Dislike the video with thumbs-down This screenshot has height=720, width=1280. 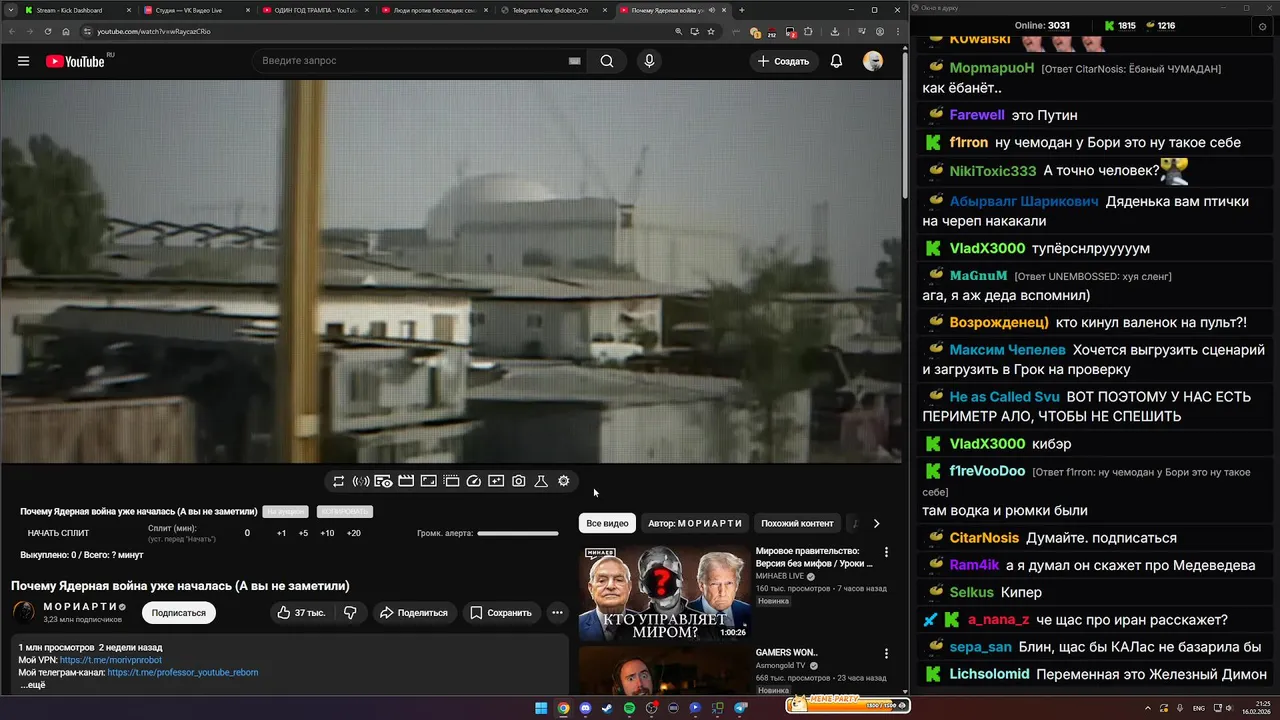pyautogui.click(x=350, y=612)
